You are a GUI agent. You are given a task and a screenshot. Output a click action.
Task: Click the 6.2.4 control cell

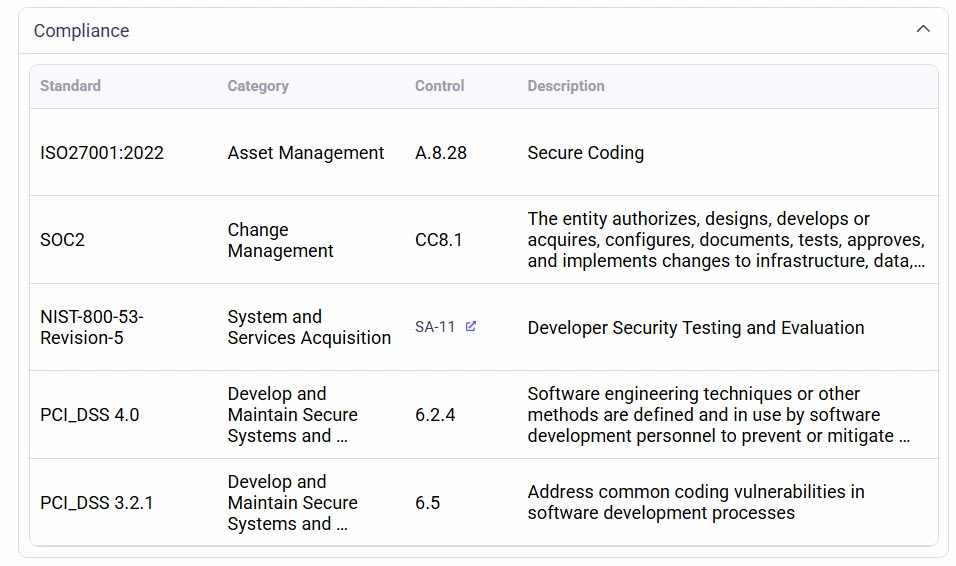click(435, 415)
